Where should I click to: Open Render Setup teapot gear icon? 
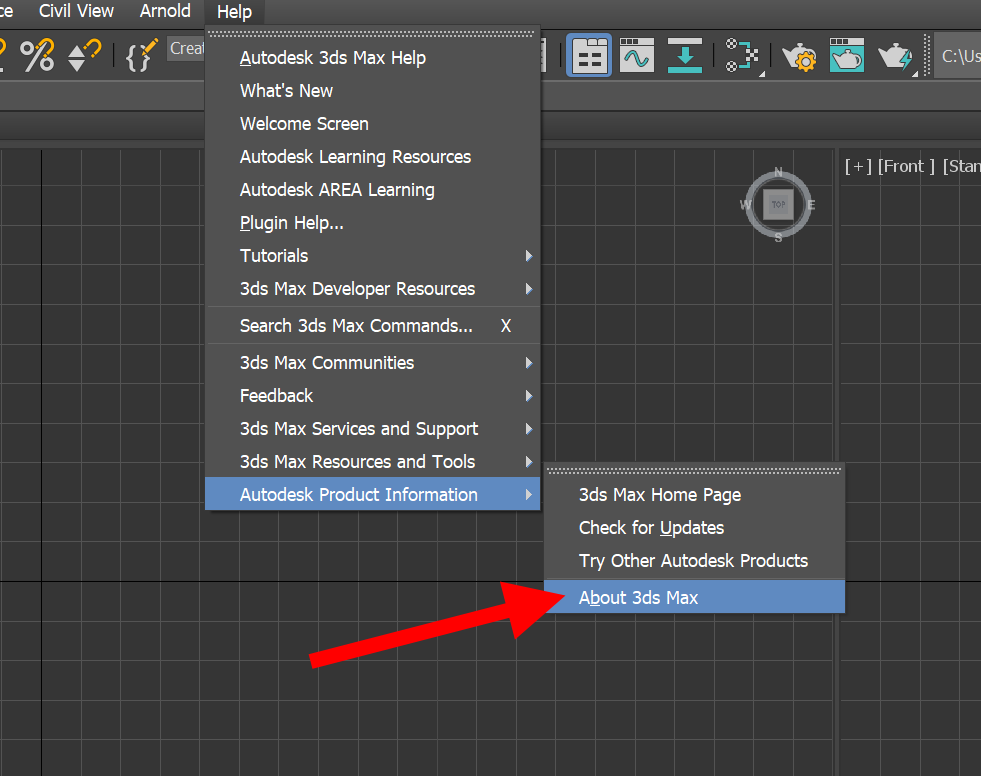pyautogui.click(x=800, y=57)
